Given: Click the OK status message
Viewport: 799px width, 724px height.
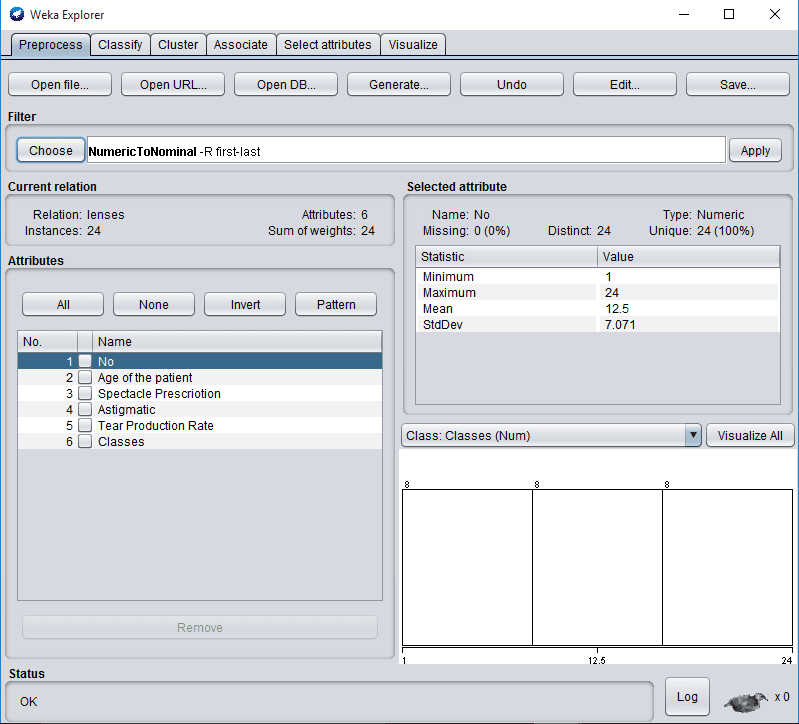Looking at the screenshot, I should 29,702.
